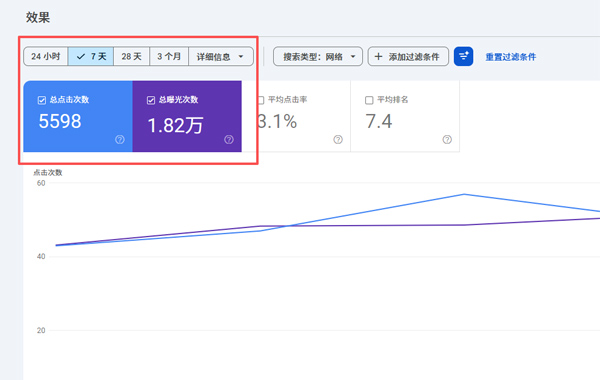Select the 28 天 time range

pyautogui.click(x=131, y=57)
